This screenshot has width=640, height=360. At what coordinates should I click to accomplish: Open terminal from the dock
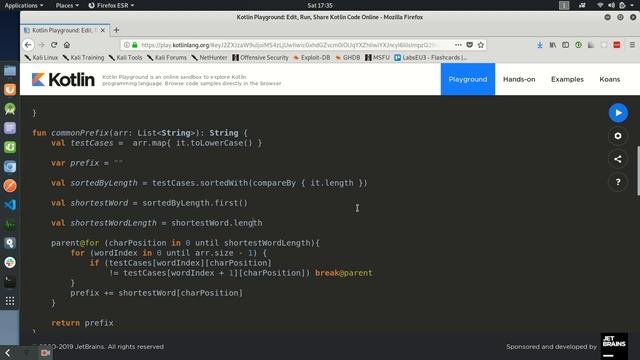pos(10,282)
